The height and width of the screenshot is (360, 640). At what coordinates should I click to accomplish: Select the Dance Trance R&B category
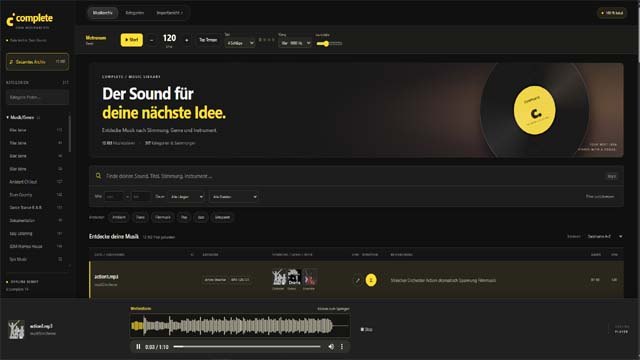coord(36,207)
